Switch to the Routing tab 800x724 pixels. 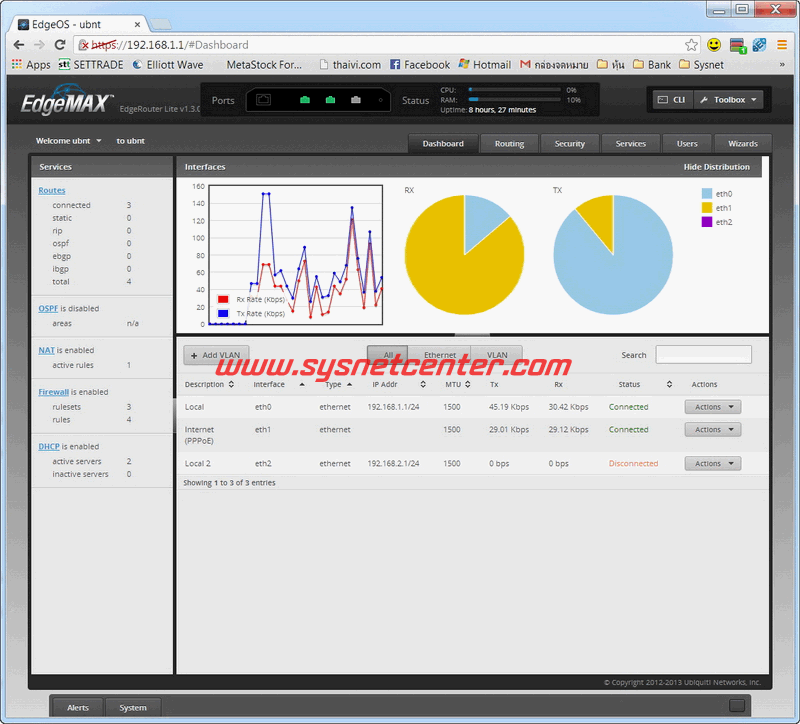pyautogui.click(x=509, y=143)
